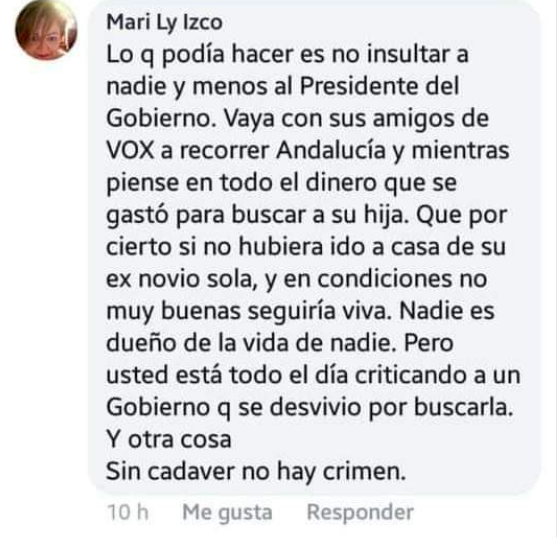Click the last line 'Sin cadaver no hay crimen.'
The image size is (559, 538).
click(256, 471)
